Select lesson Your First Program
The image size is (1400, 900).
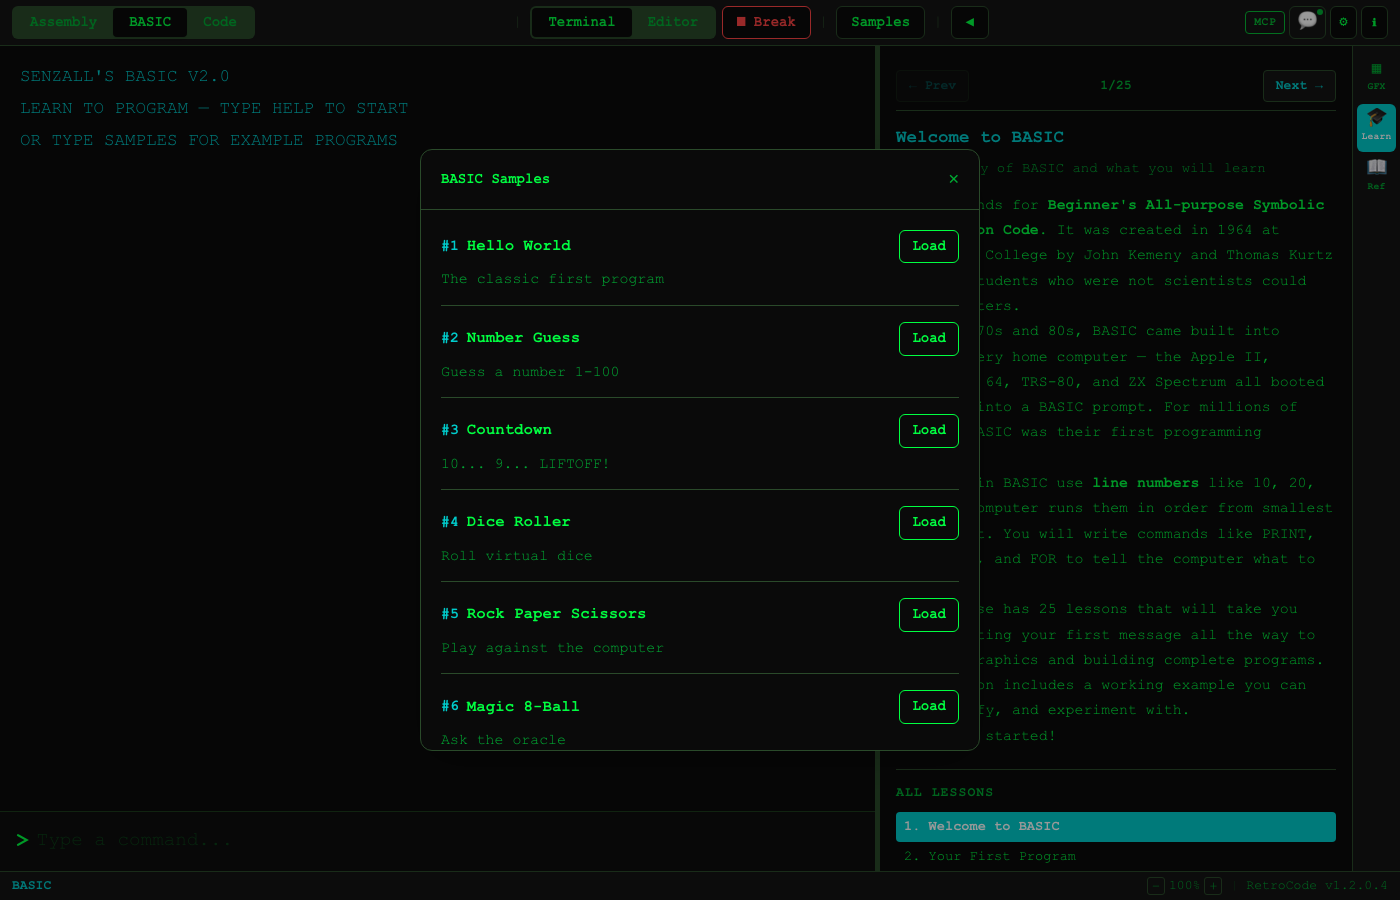989,856
